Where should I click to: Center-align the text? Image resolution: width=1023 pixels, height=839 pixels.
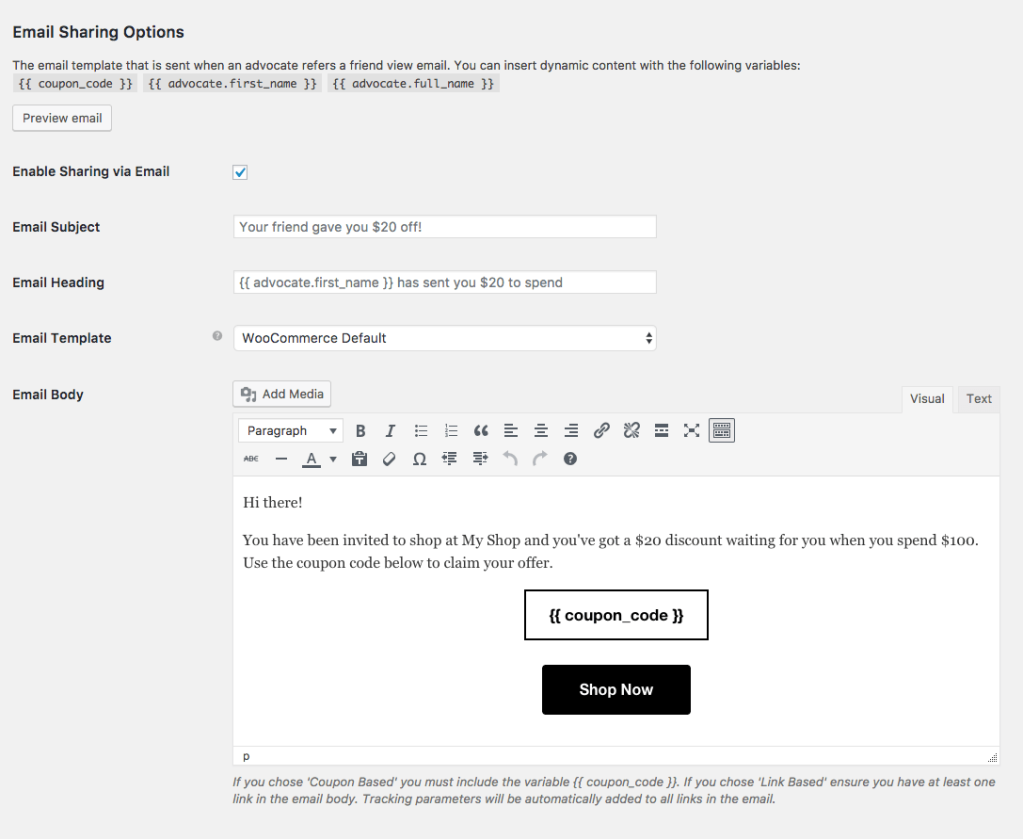541,431
